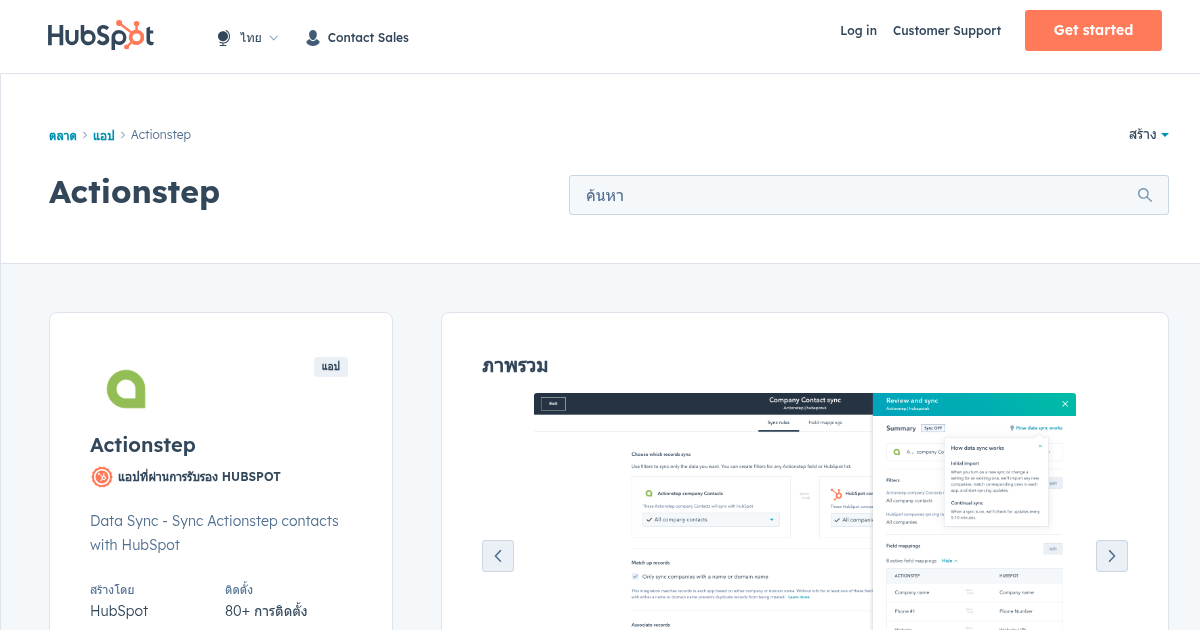The height and width of the screenshot is (630, 1200).
Task: Open the overview screenshot image
Action: 805,511
